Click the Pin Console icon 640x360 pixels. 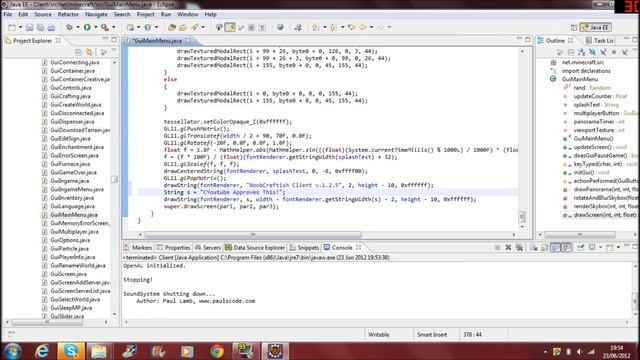pos(581,247)
